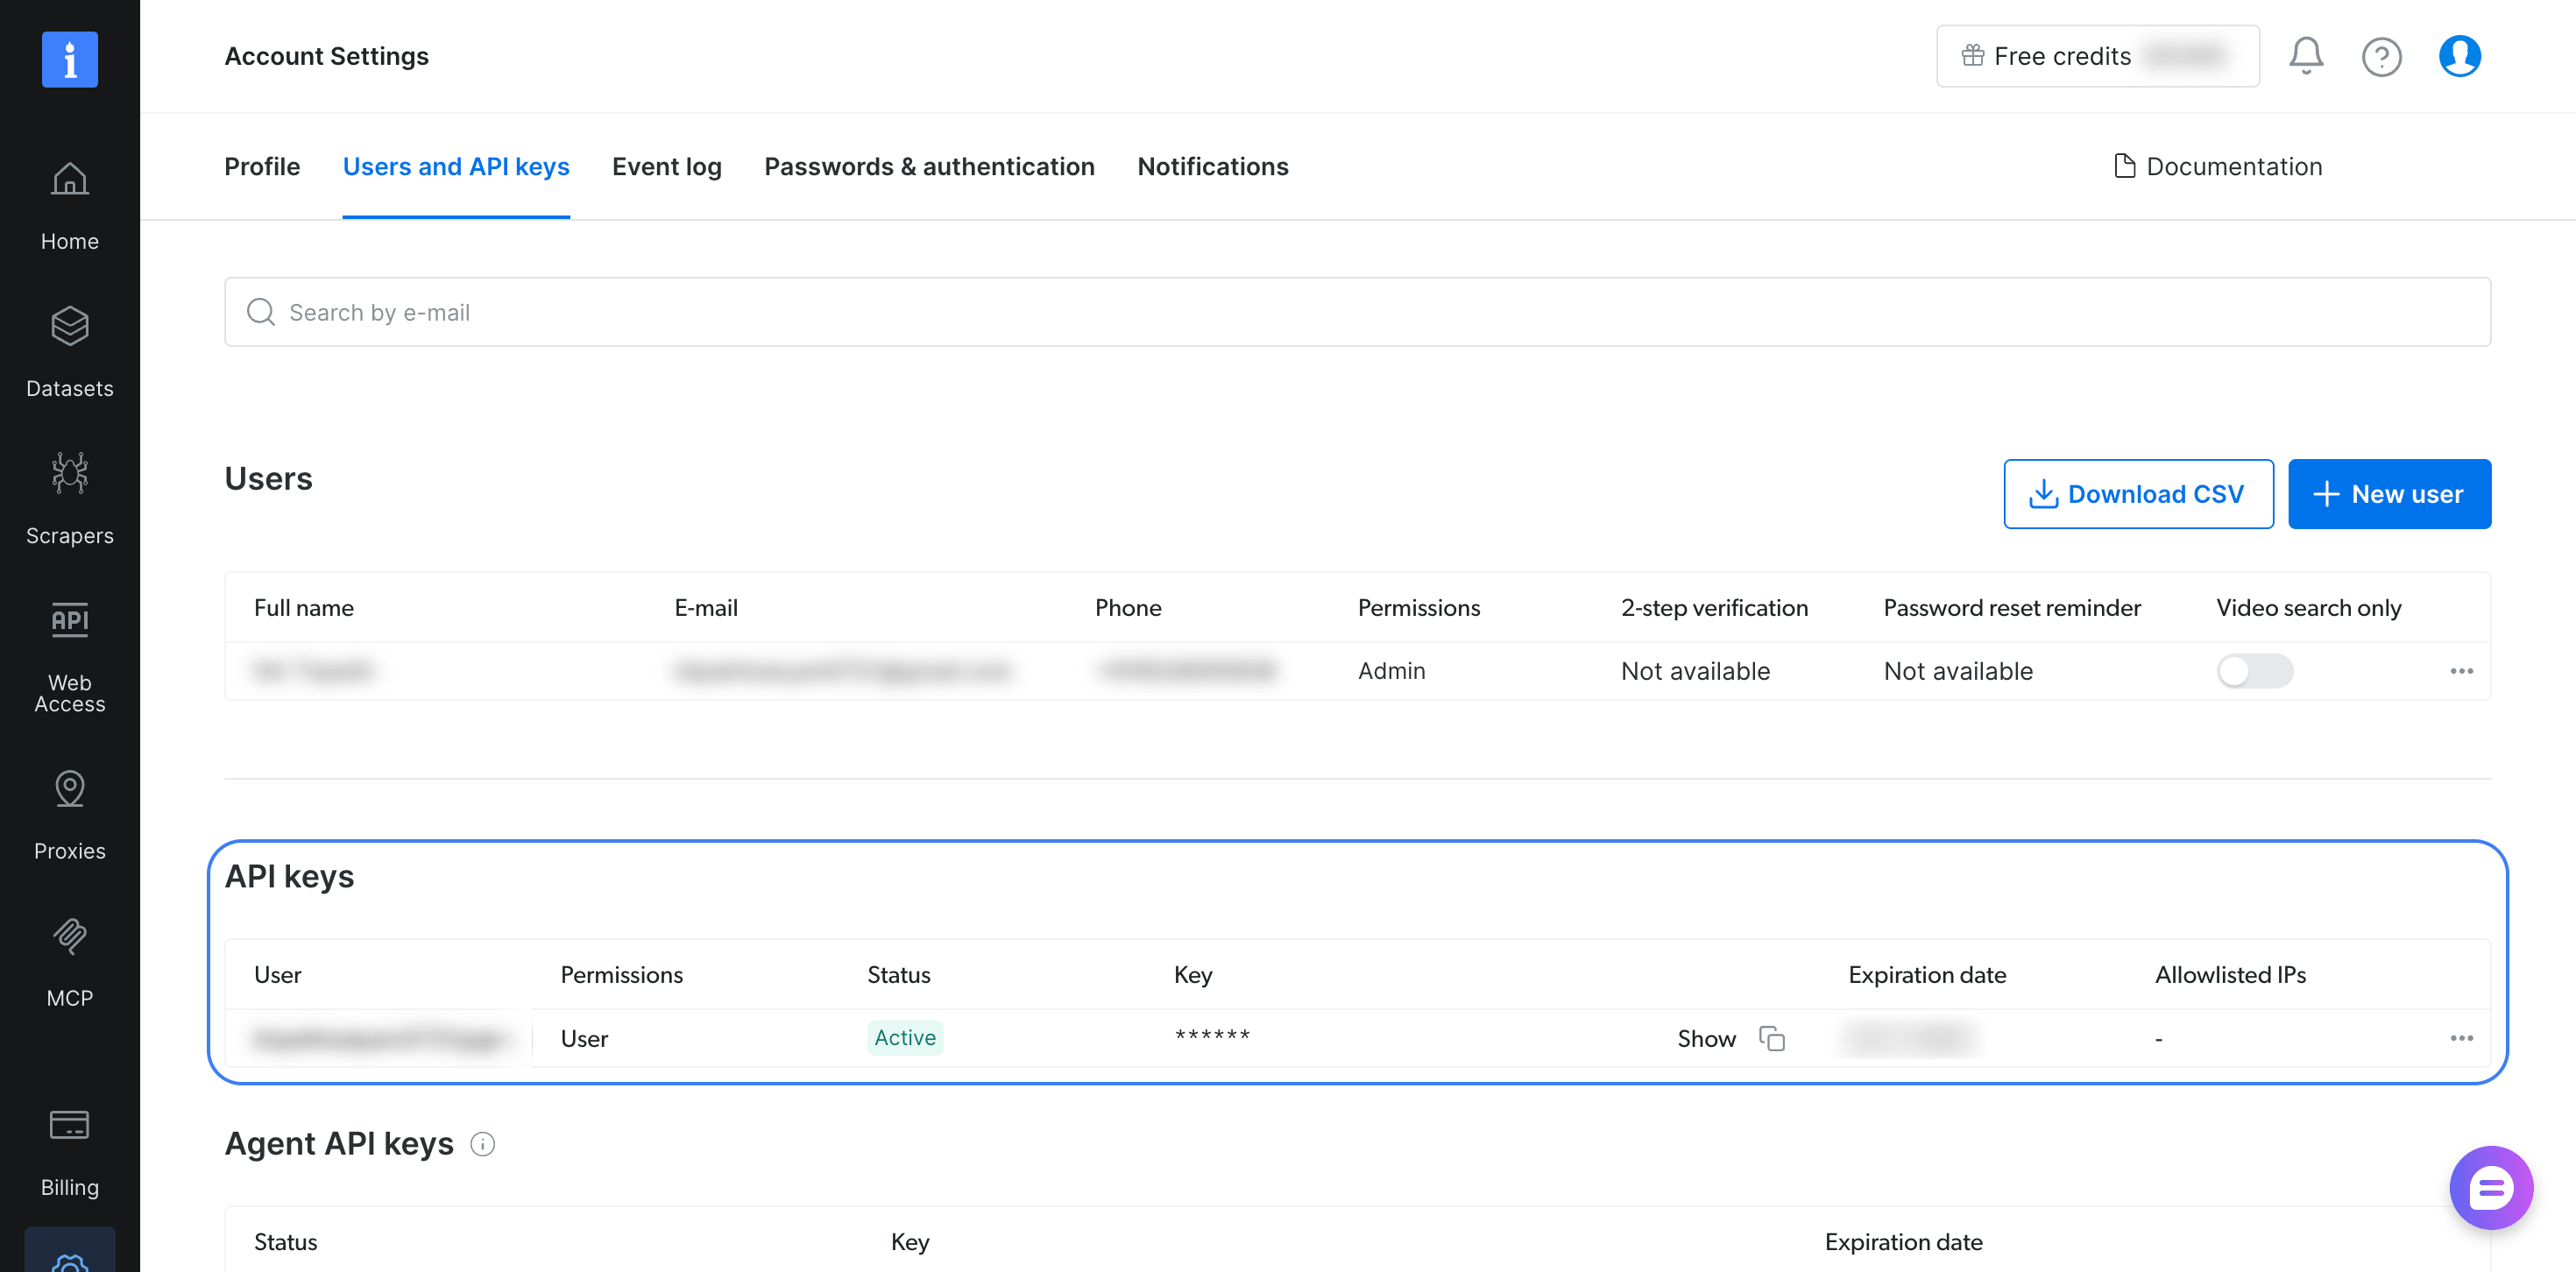
Task: Click the Allowlisted IPs column header
Action: pos(2230,974)
